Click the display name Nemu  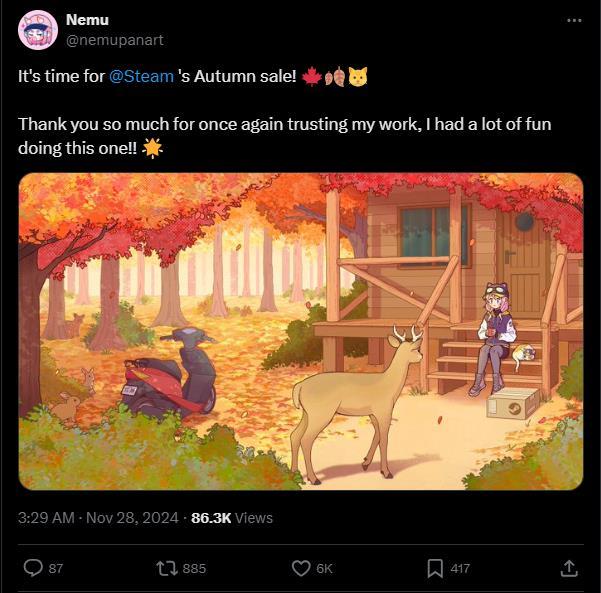[87, 19]
